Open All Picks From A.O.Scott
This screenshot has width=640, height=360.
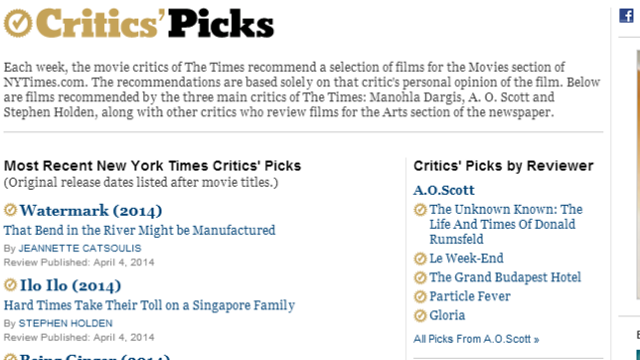click(476, 339)
